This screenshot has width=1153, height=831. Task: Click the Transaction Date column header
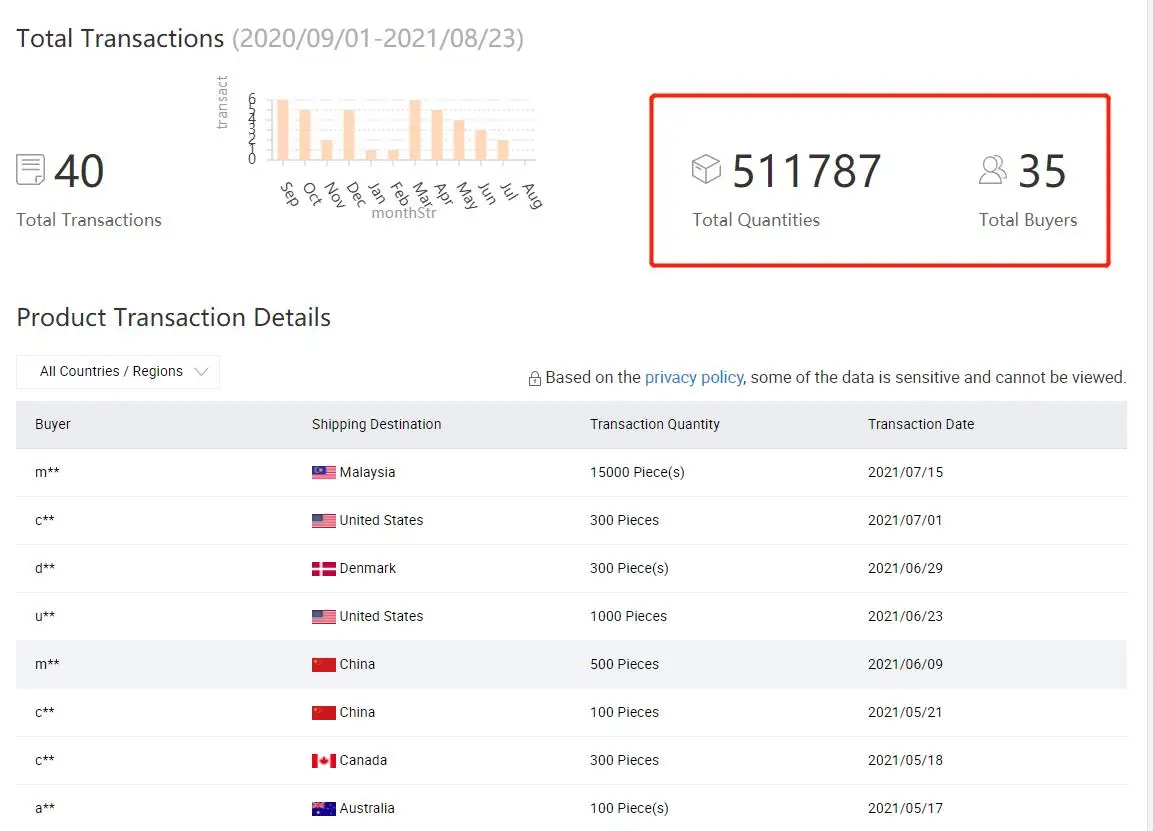[920, 424]
